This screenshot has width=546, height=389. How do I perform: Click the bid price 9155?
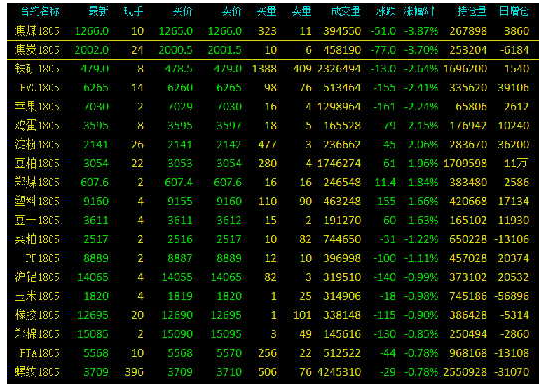[x=180, y=201]
